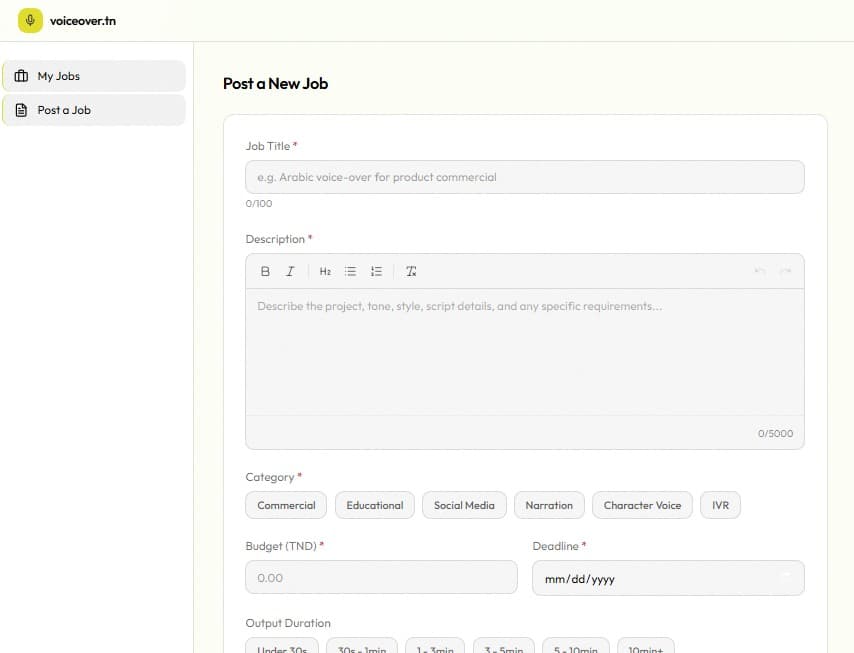Select the 3-5min duration chip

(x=504, y=648)
